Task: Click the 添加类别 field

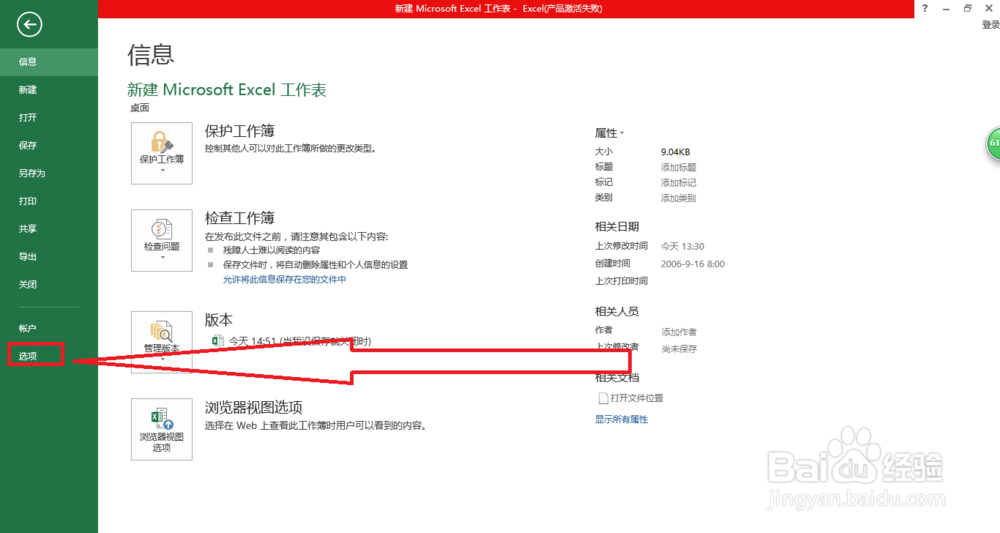Action: (679, 198)
